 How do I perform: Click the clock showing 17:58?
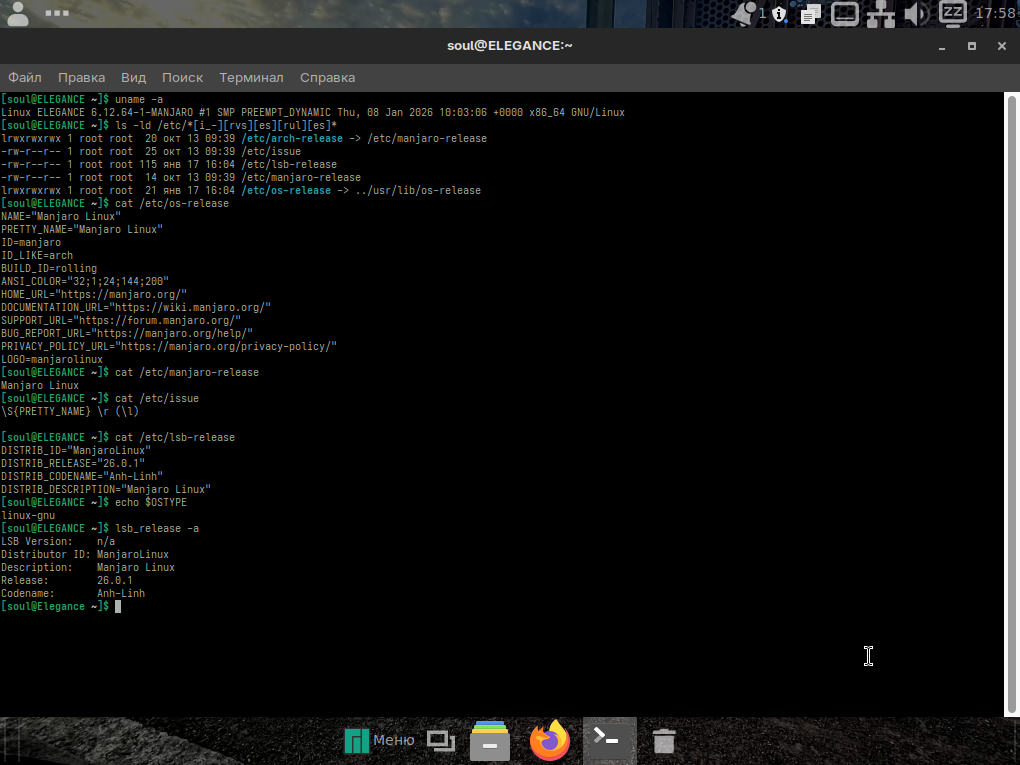click(x=994, y=14)
